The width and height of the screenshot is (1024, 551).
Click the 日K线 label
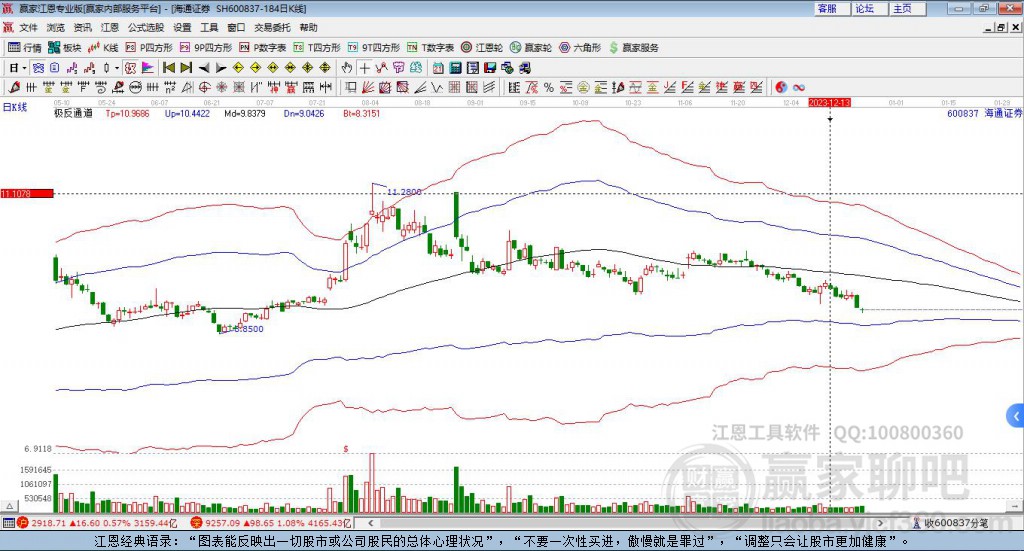click(x=15, y=107)
